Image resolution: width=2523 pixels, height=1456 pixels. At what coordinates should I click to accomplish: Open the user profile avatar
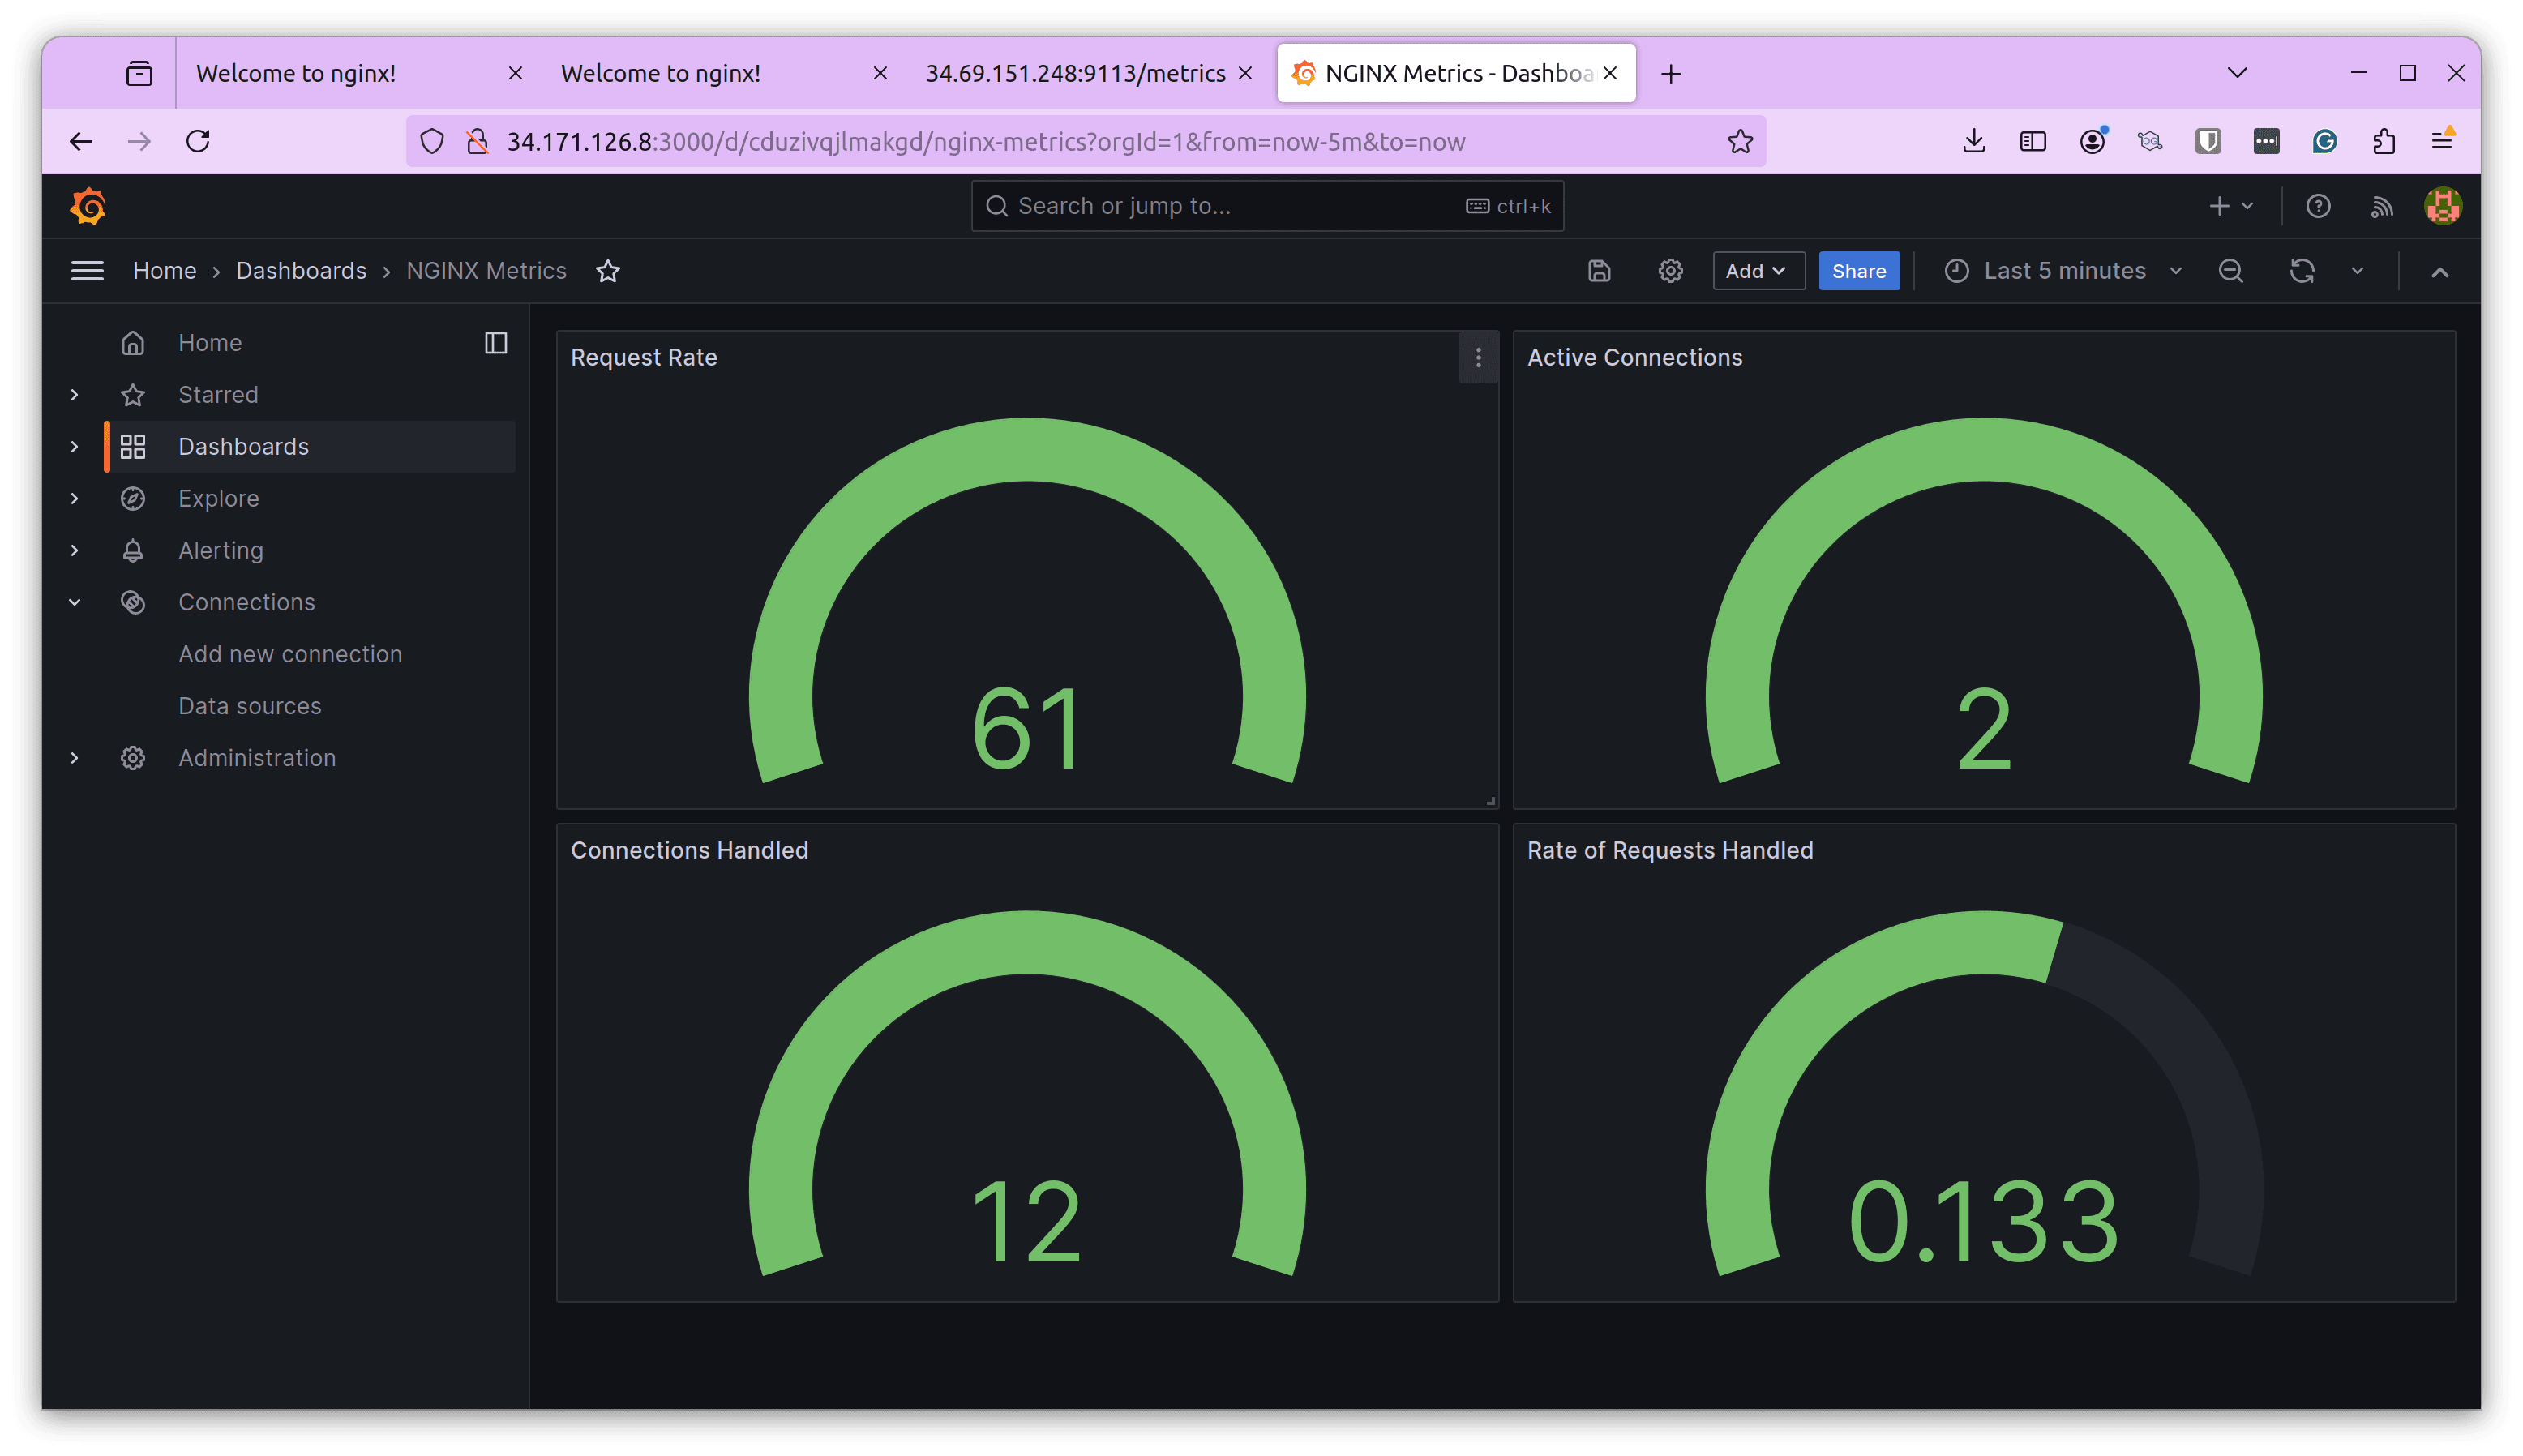(x=2442, y=206)
